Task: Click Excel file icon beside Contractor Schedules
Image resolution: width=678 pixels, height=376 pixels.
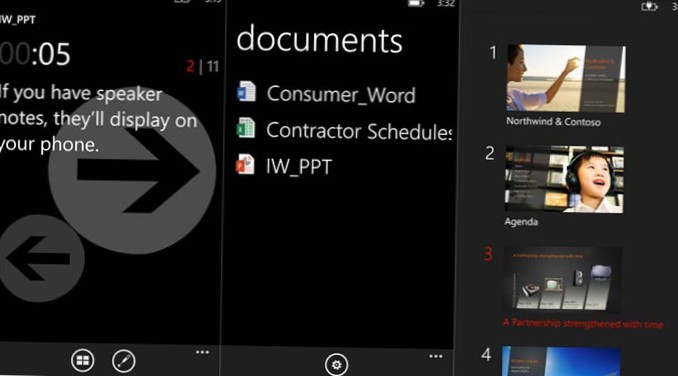Action: coord(246,128)
